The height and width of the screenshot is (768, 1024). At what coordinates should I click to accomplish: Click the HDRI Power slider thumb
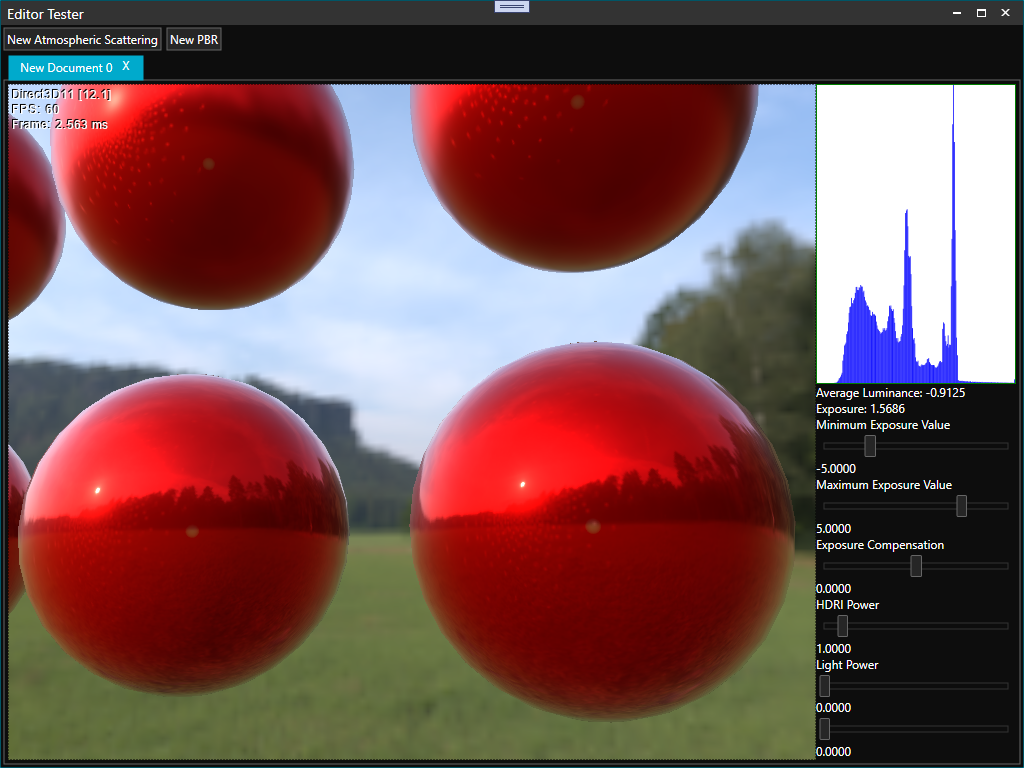842,626
